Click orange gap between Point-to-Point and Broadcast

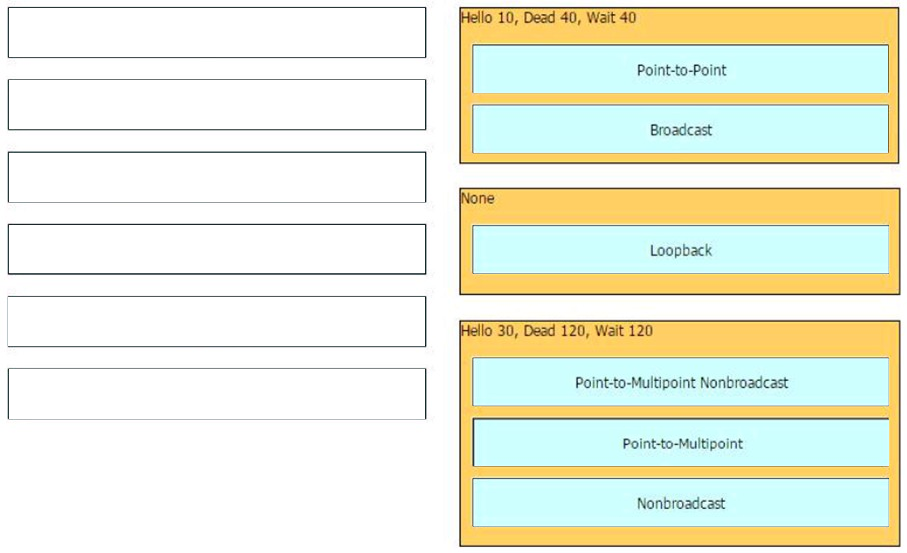click(680, 99)
